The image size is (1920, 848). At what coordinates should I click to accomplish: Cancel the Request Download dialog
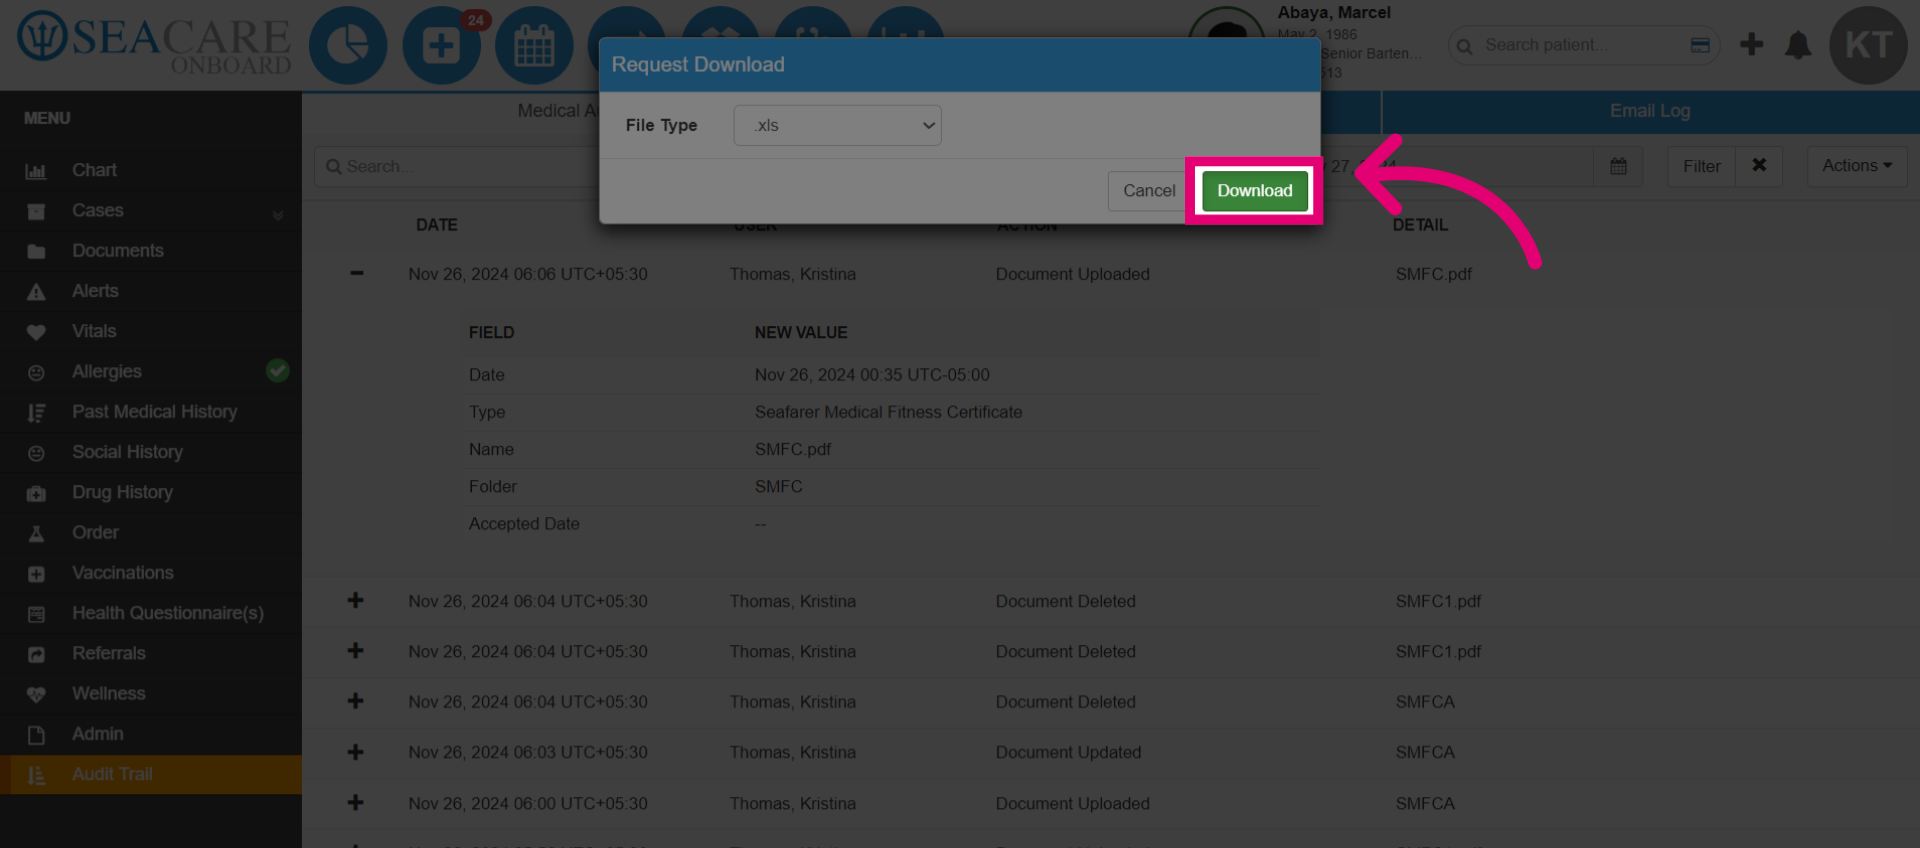coord(1149,191)
